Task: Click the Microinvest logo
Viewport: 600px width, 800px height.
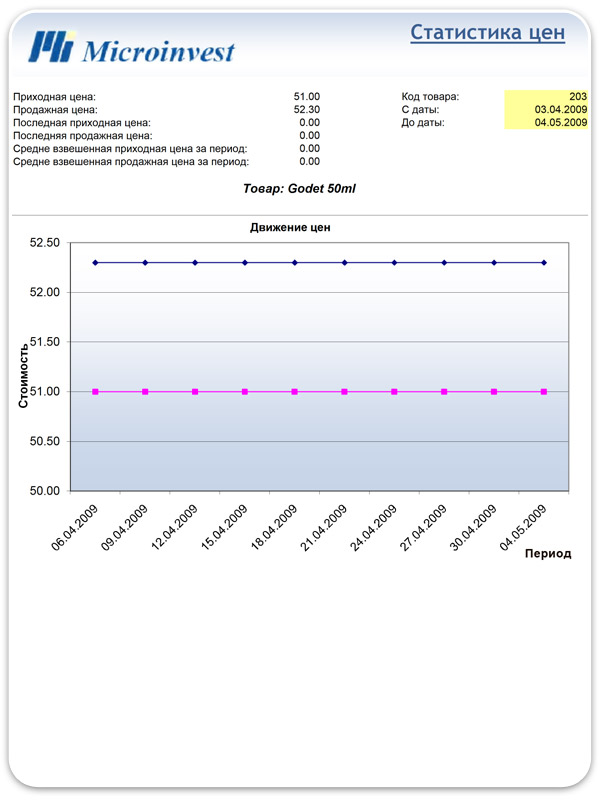Action: coord(132,46)
